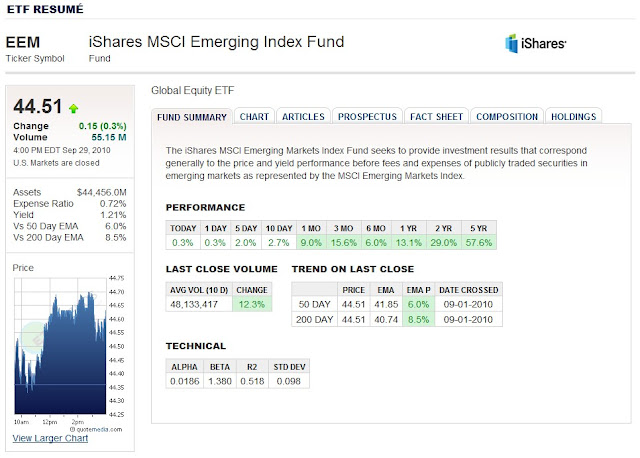The height and width of the screenshot is (458, 640).
Task: Click the iShares MSCI Emerging Index Fund title
Action: [216, 42]
